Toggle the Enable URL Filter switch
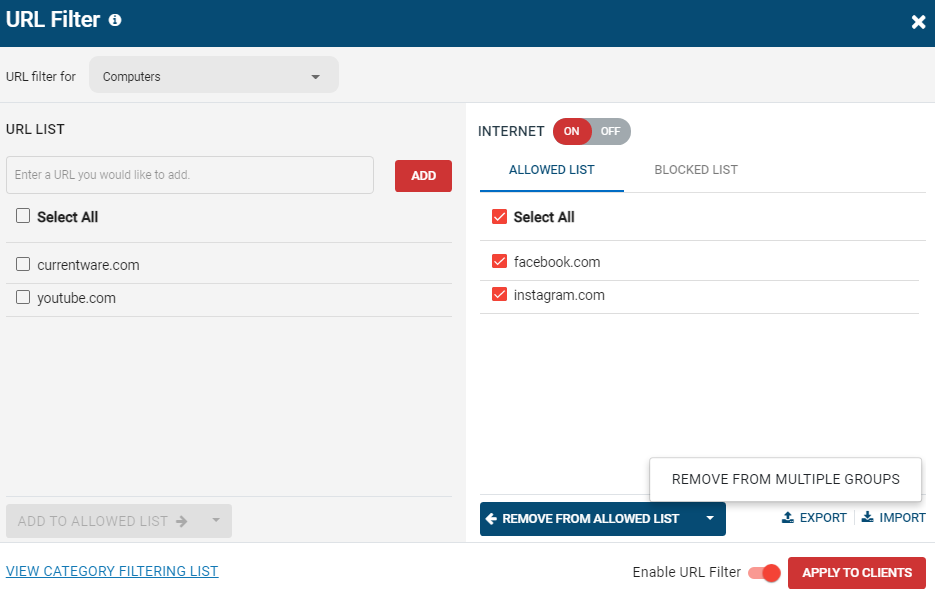 (x=764, y=573)
